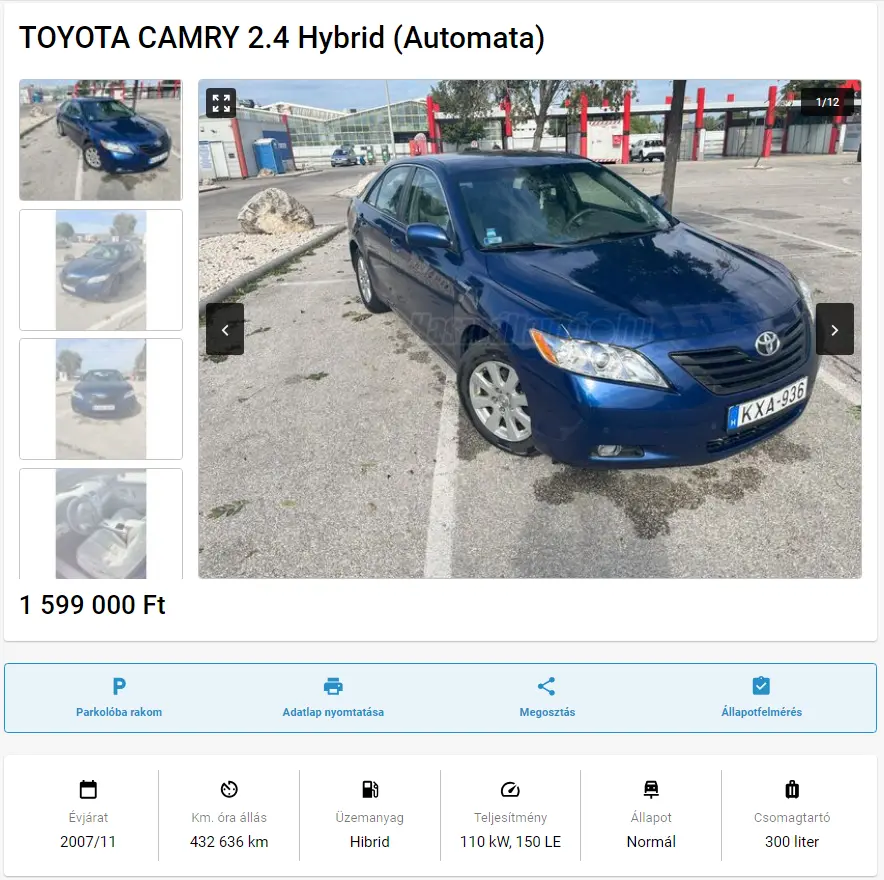
Task: Click the Állapotfelmérés clipboard check icon
Action: (x=761, y=686)
